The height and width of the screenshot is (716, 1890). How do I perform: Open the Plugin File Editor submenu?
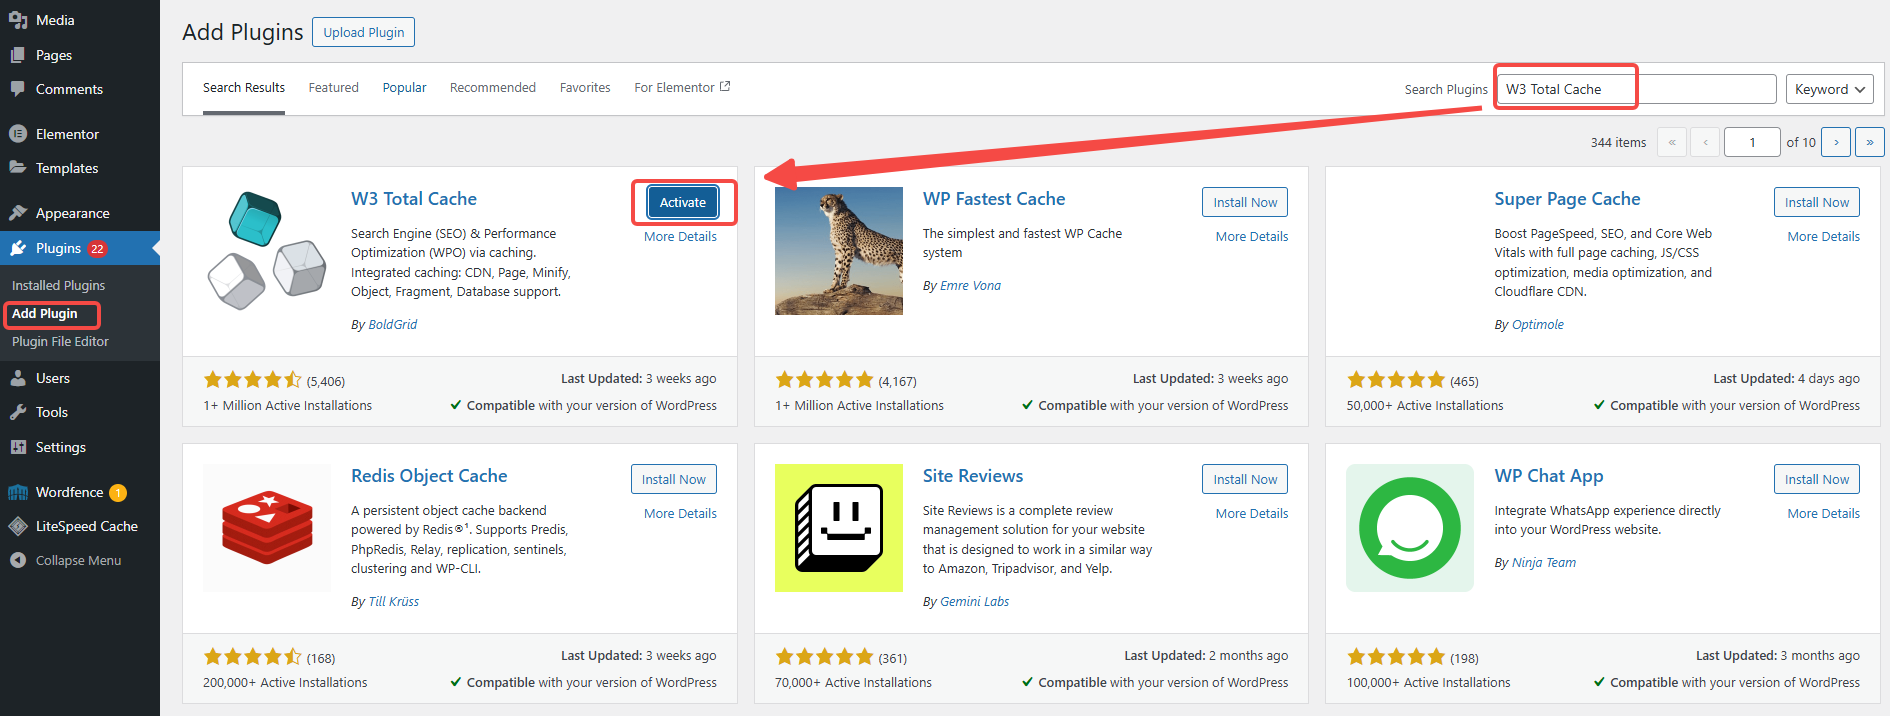pyautogui.click(x=60, y=341)
